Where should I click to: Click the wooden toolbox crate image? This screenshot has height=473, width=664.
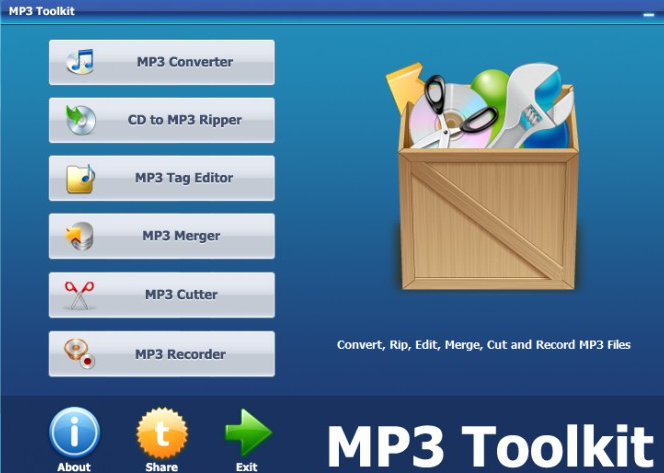coord(482,176)
